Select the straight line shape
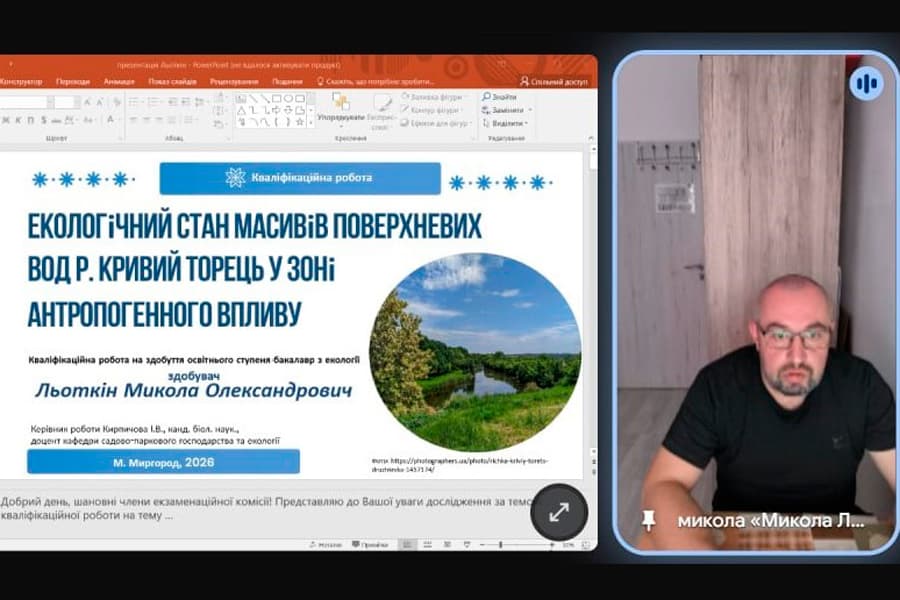 [x=254, y=99]
